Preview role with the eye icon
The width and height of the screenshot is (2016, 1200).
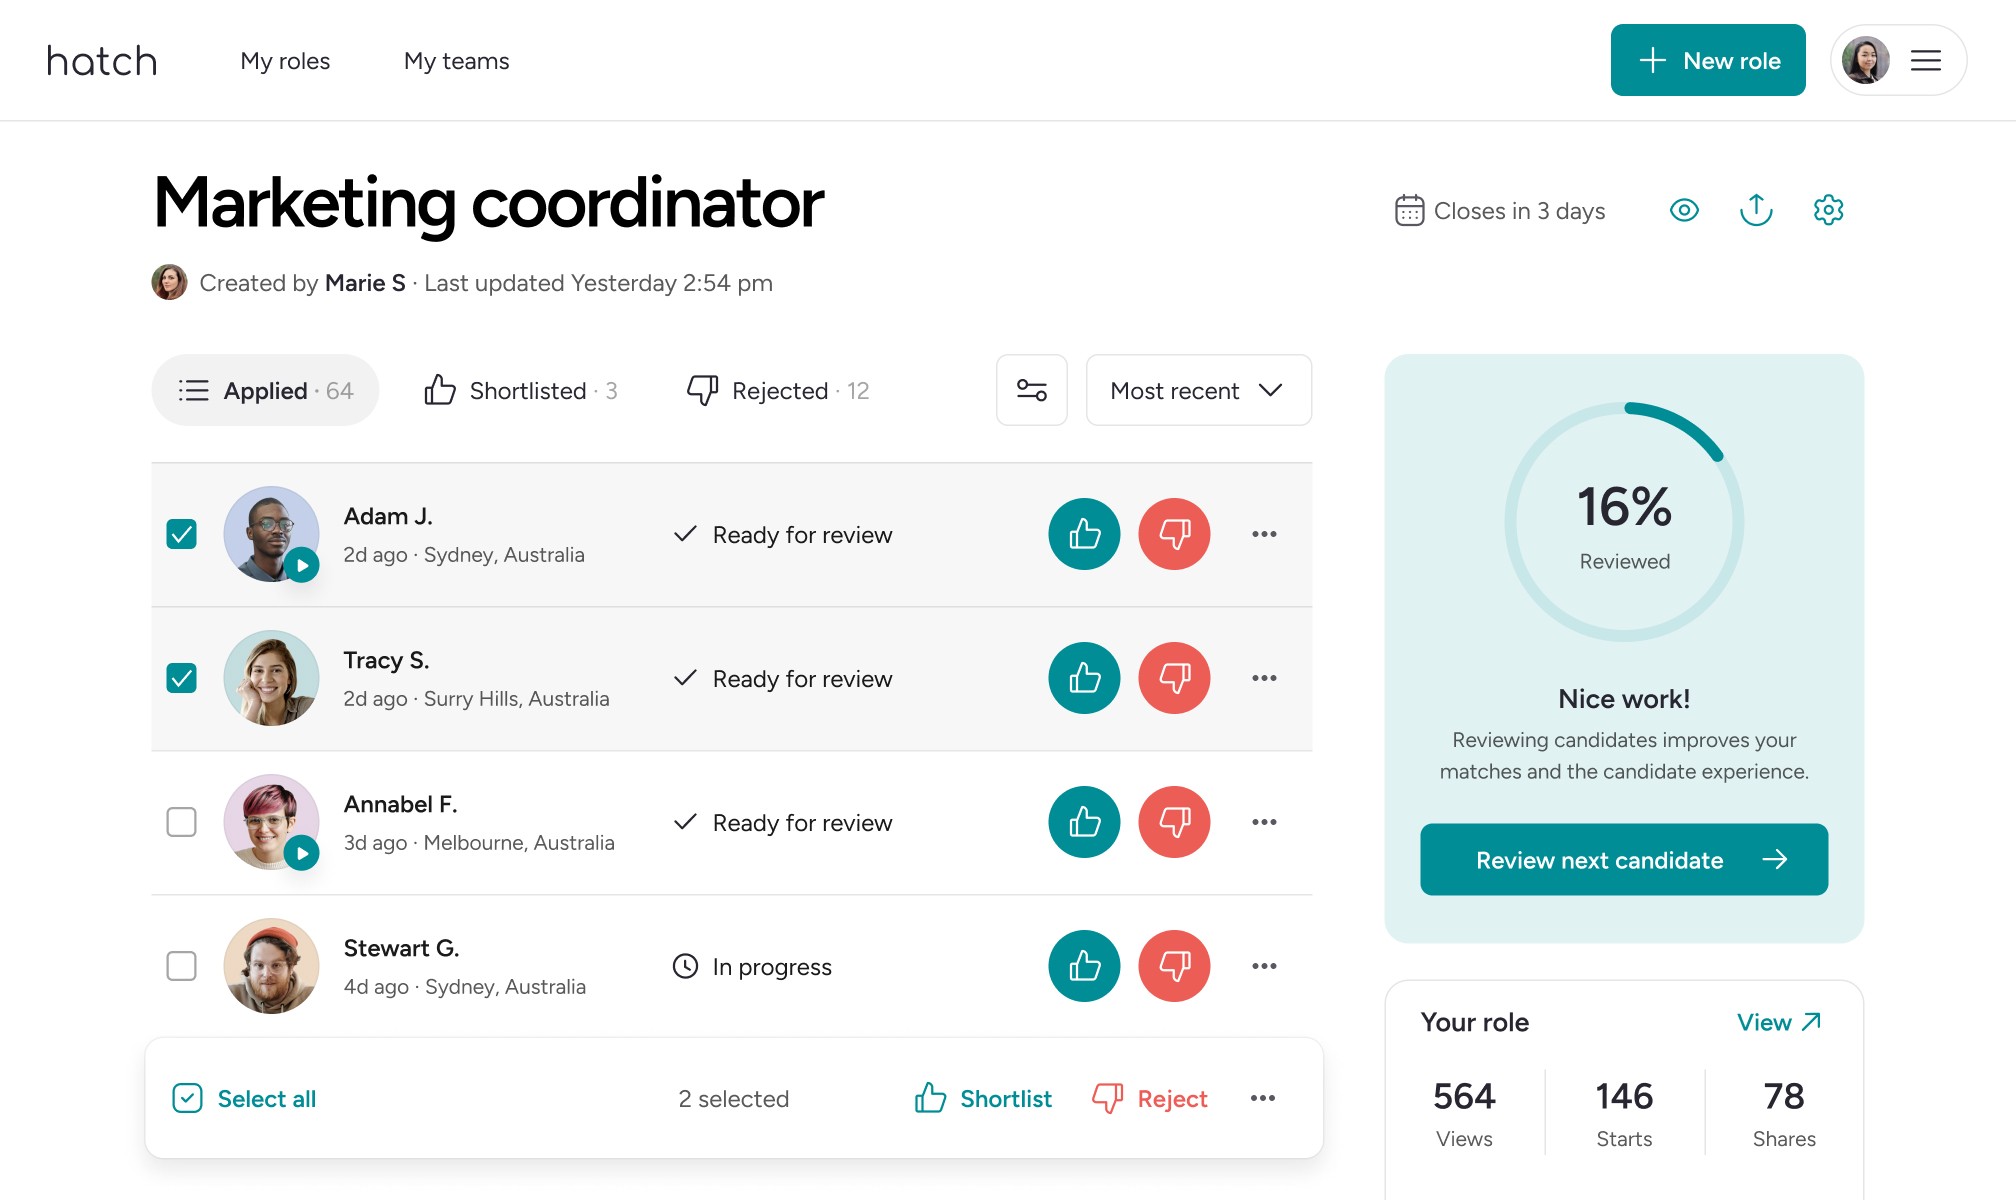pos(1684,210)
